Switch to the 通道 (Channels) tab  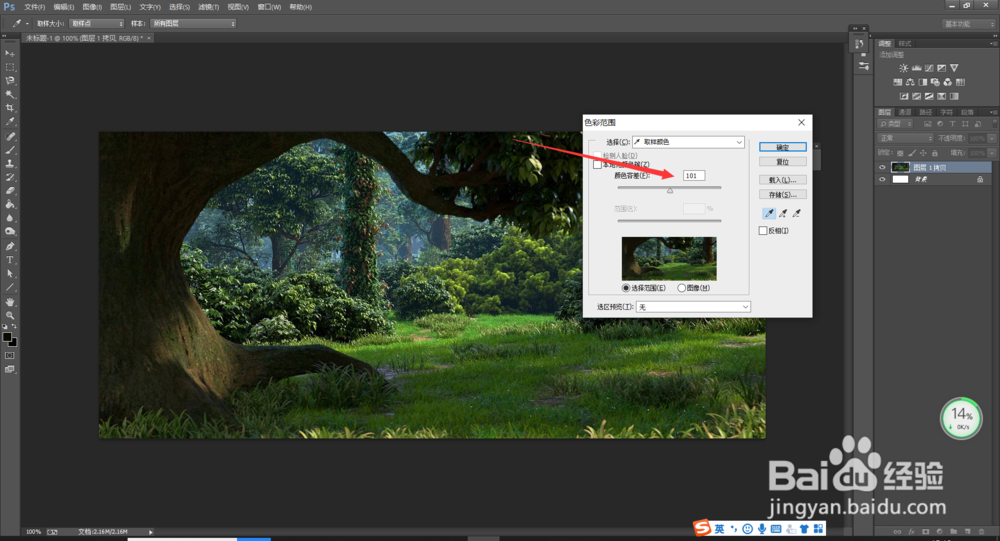(905, 112)
